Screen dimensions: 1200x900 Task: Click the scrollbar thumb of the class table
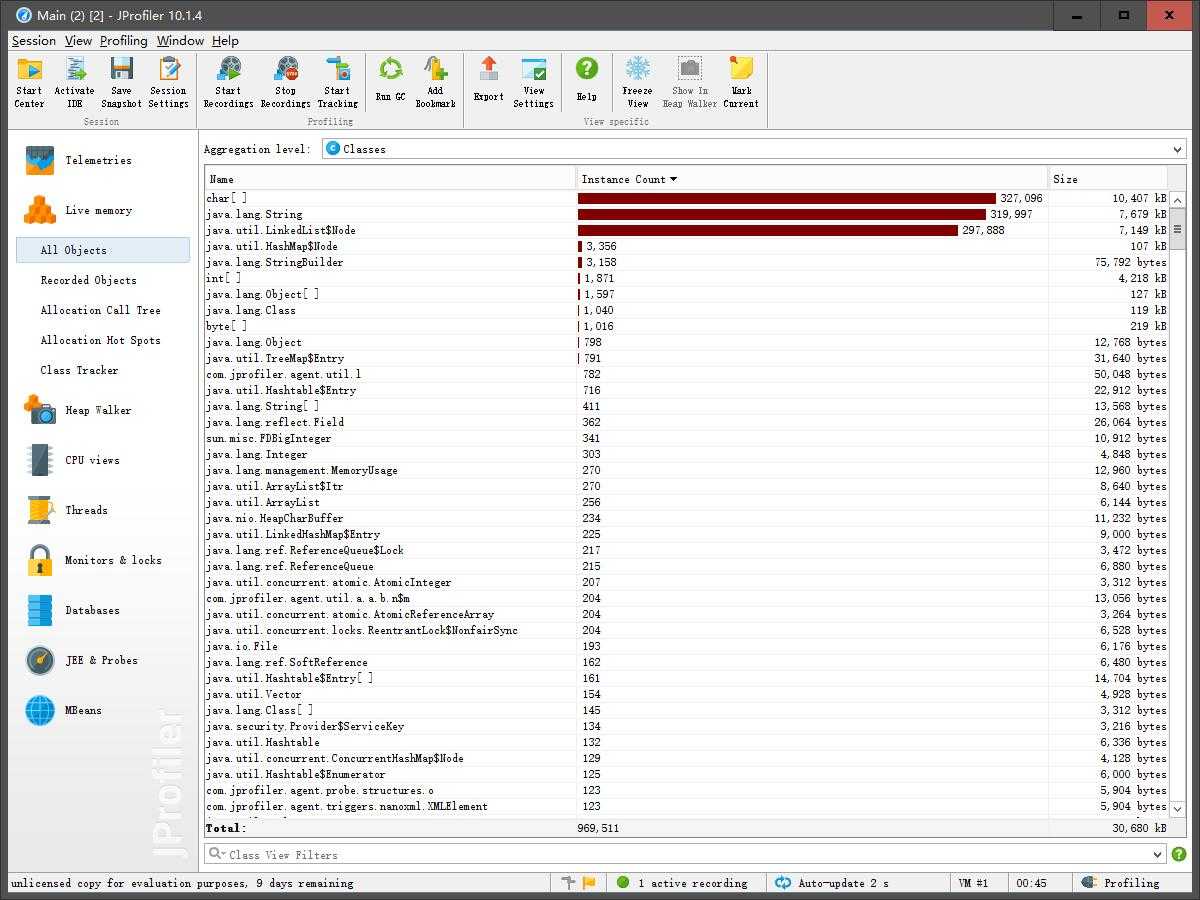pyautogui.click(x=1177, y=229)
